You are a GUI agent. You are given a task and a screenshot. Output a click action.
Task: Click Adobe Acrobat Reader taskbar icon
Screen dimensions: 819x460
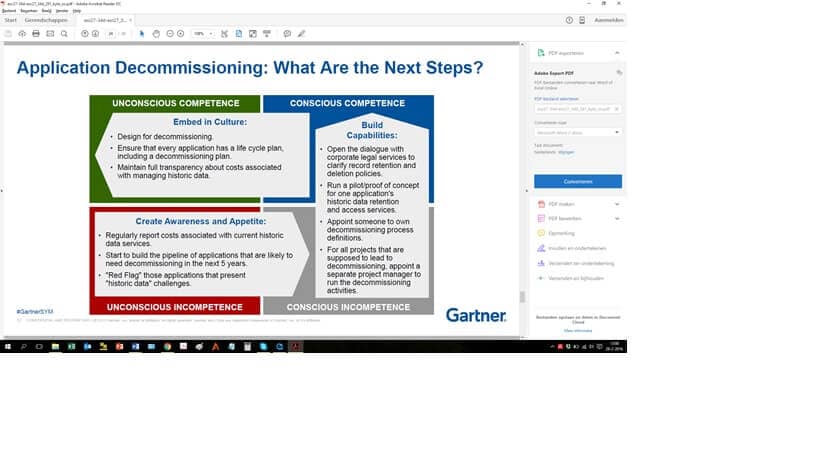tap(296, 346)
